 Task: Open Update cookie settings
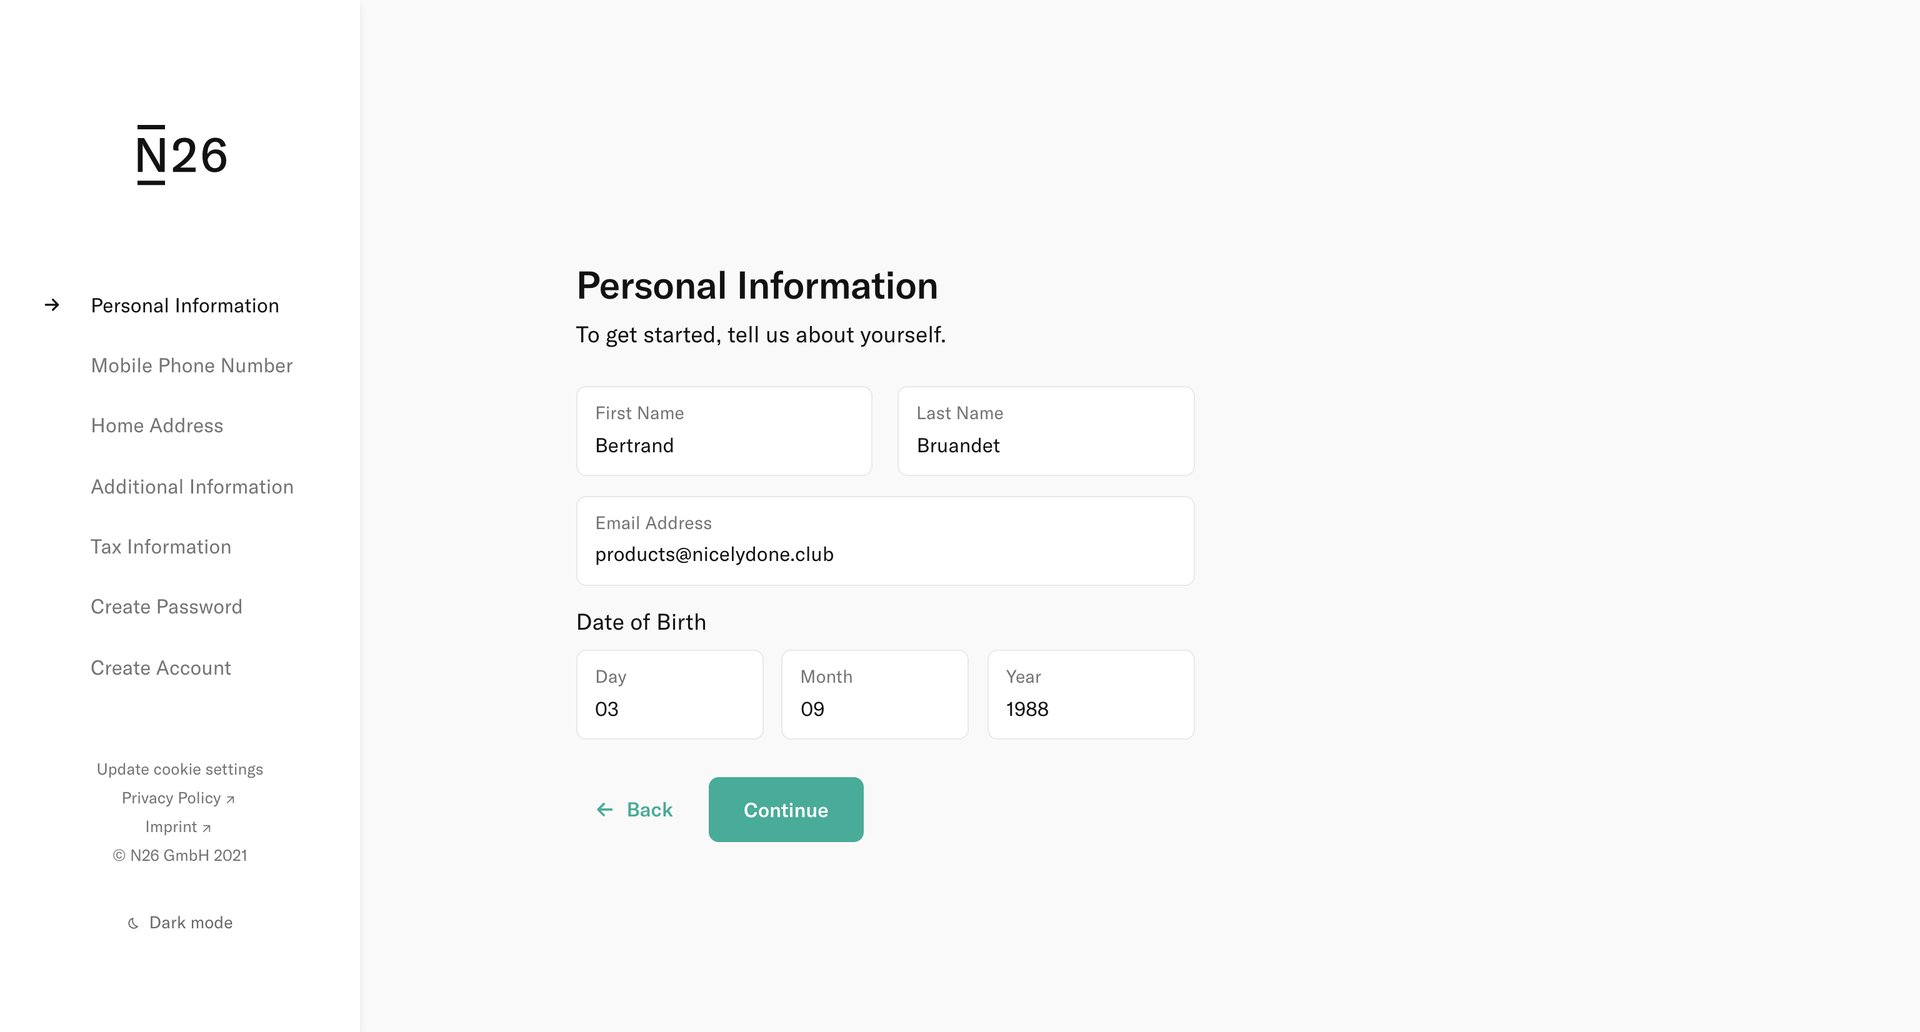(179, 769)
